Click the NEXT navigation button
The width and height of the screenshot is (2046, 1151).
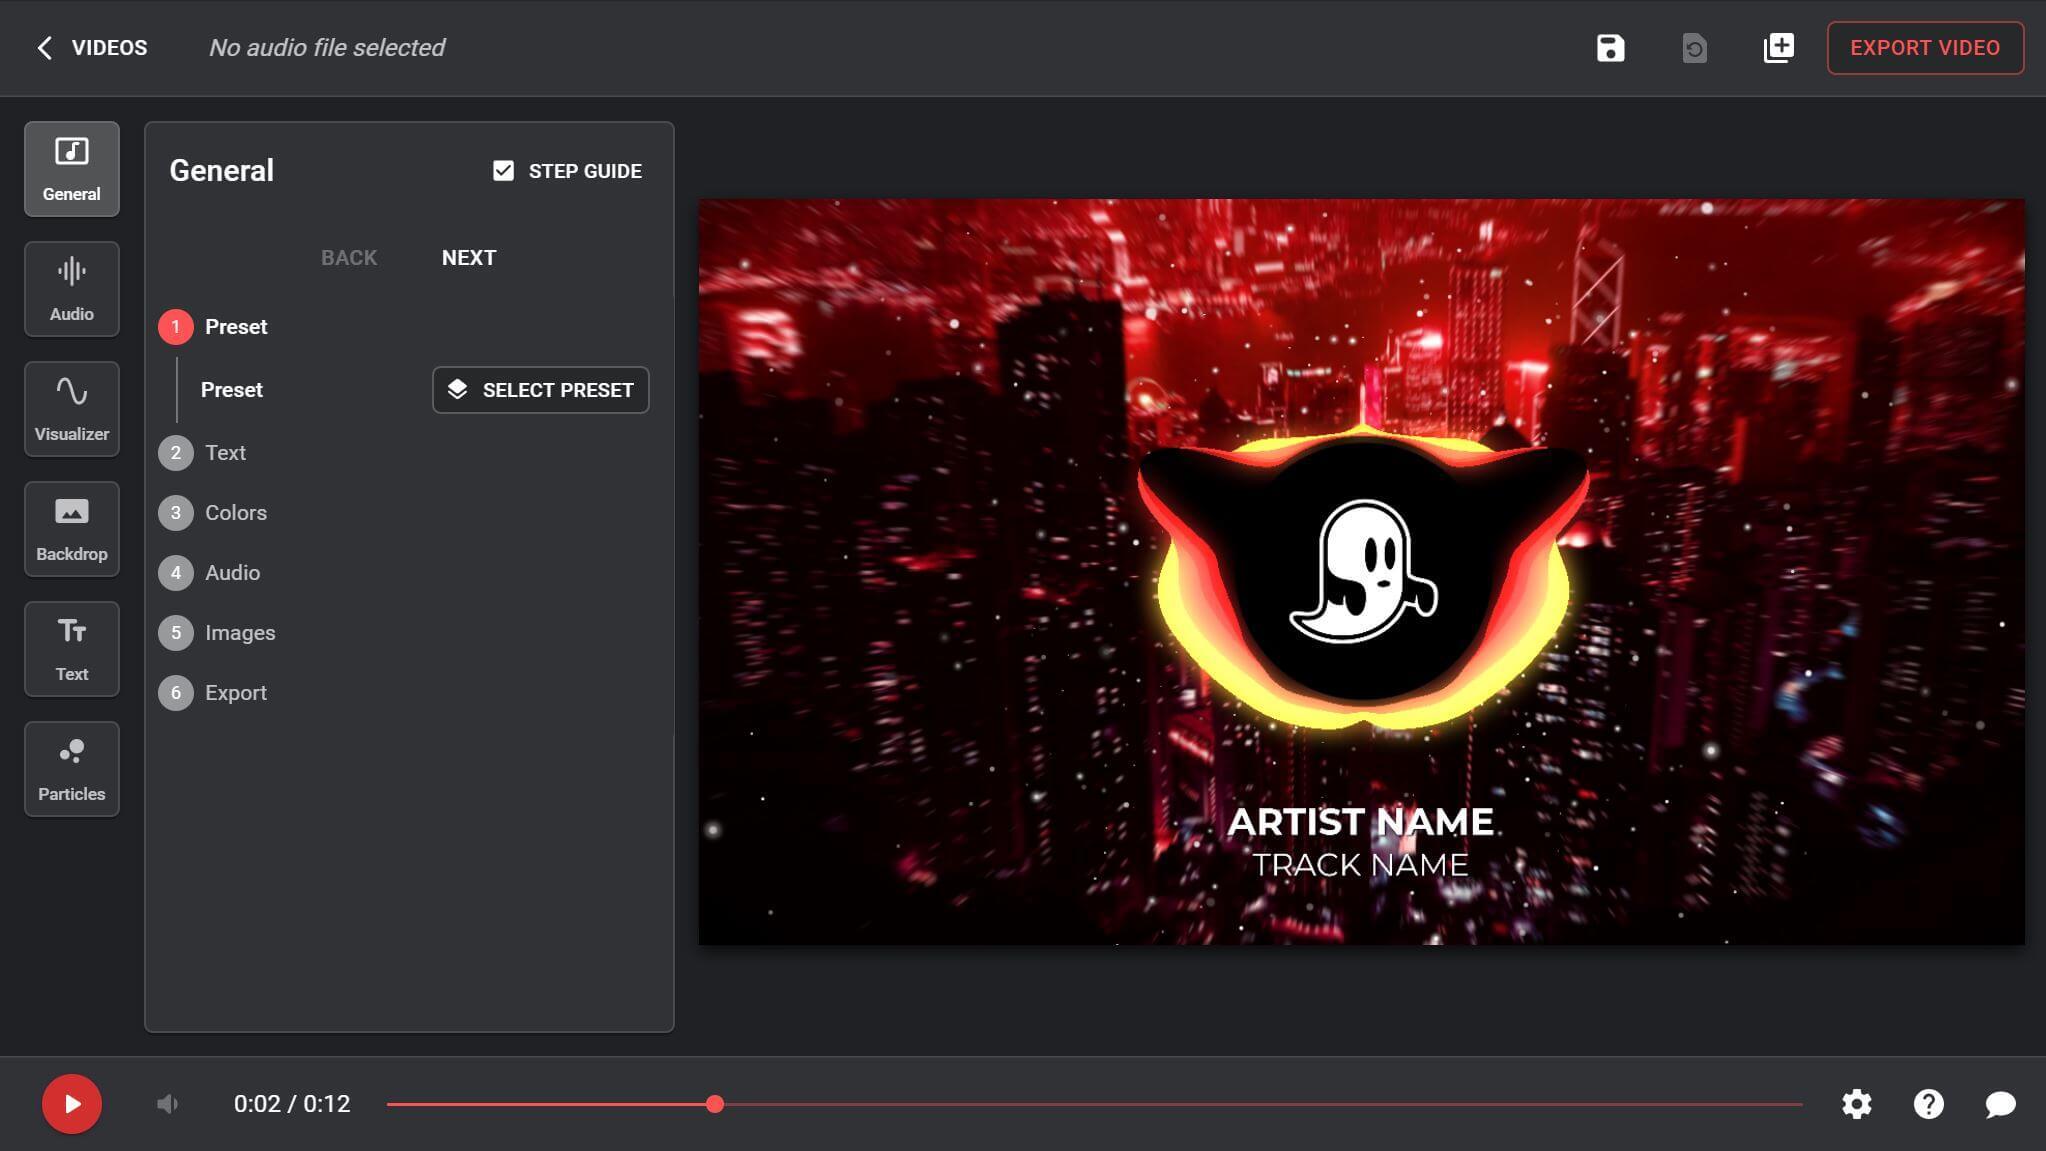click(468, 257)
